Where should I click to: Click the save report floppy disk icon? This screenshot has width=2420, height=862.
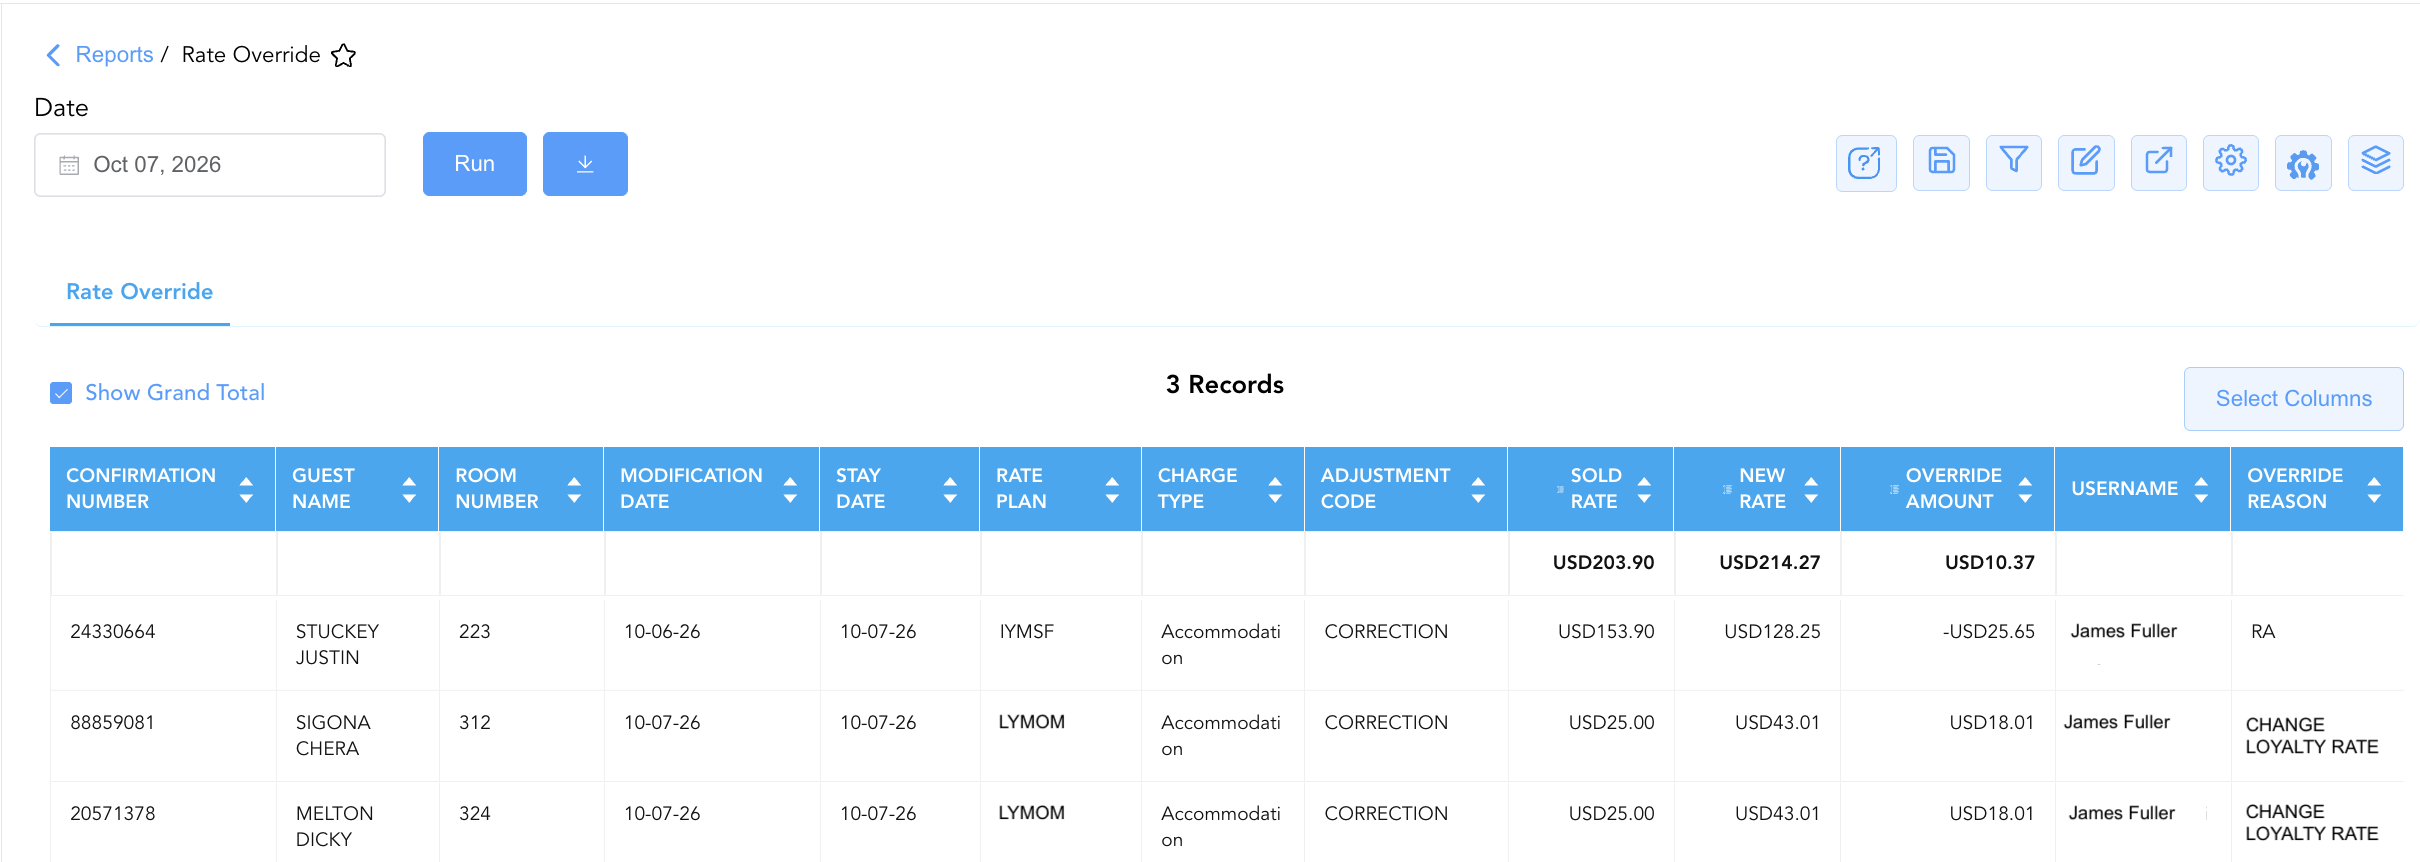[1941, 163]
